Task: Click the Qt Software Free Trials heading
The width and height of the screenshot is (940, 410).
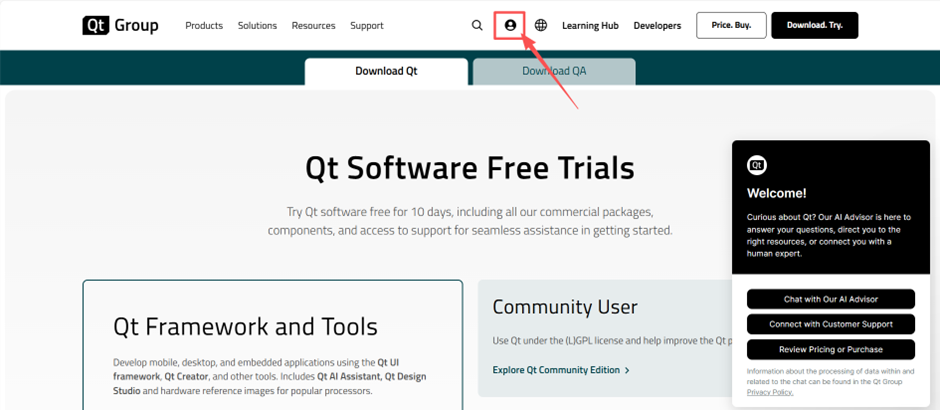Action: coord(470,168)
